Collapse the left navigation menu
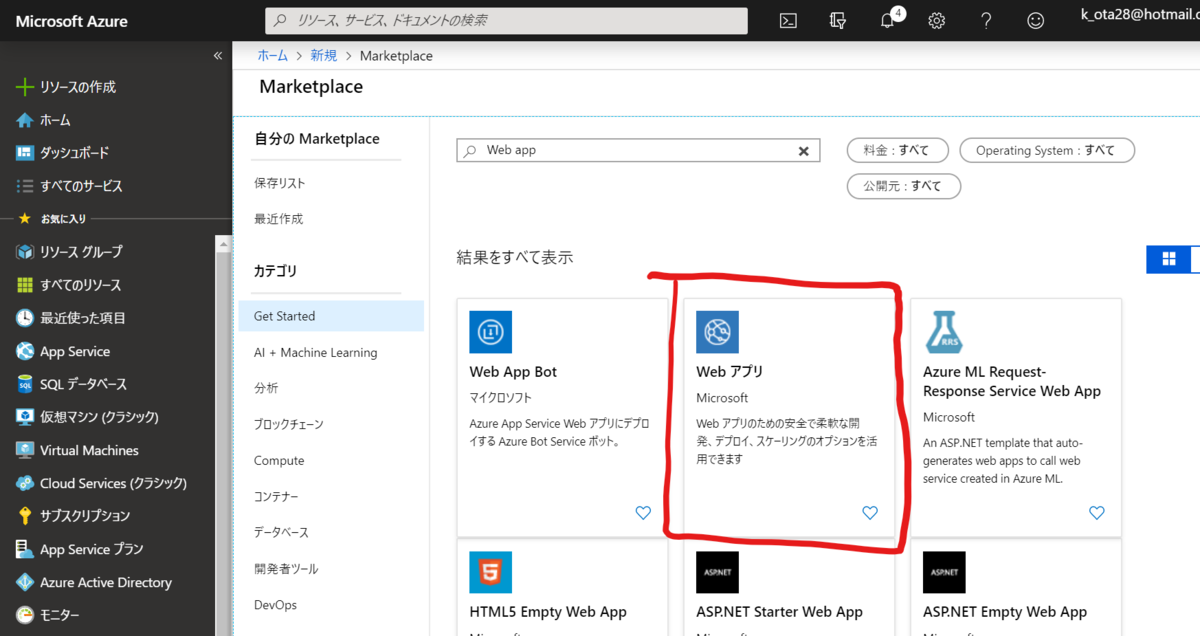Screen dimensions: 1200x636 [218, 56]
